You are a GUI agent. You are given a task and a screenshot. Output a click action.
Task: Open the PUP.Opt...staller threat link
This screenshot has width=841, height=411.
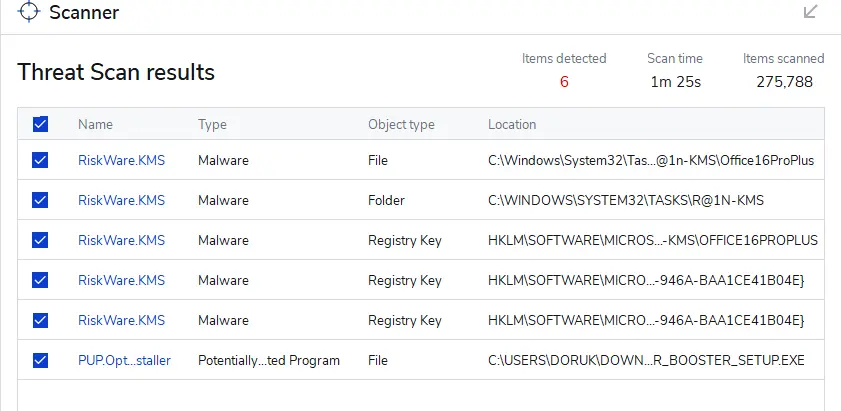[x=124, y=360]
